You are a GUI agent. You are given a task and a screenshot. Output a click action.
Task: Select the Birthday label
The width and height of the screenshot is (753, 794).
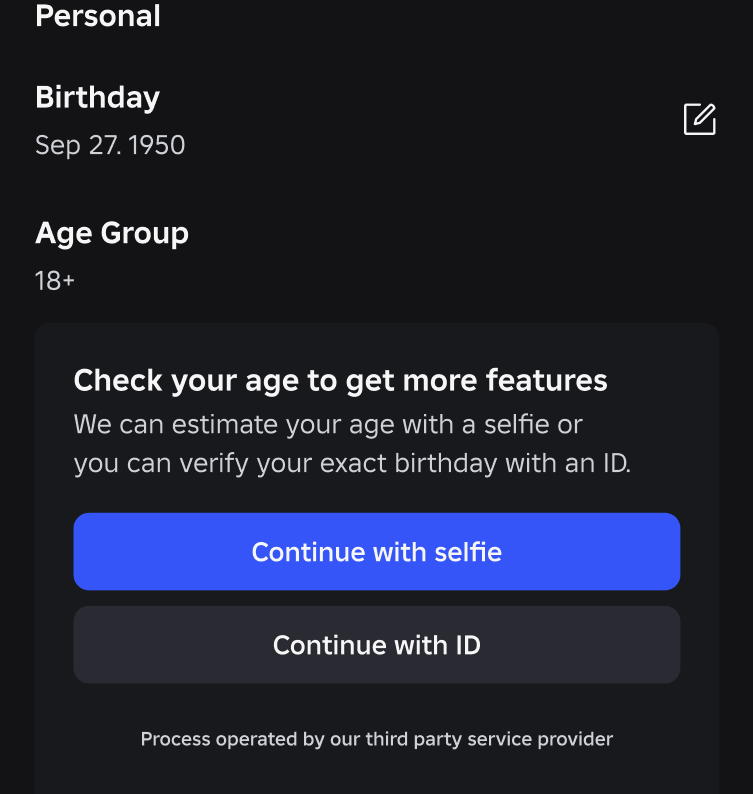[97, 97]
